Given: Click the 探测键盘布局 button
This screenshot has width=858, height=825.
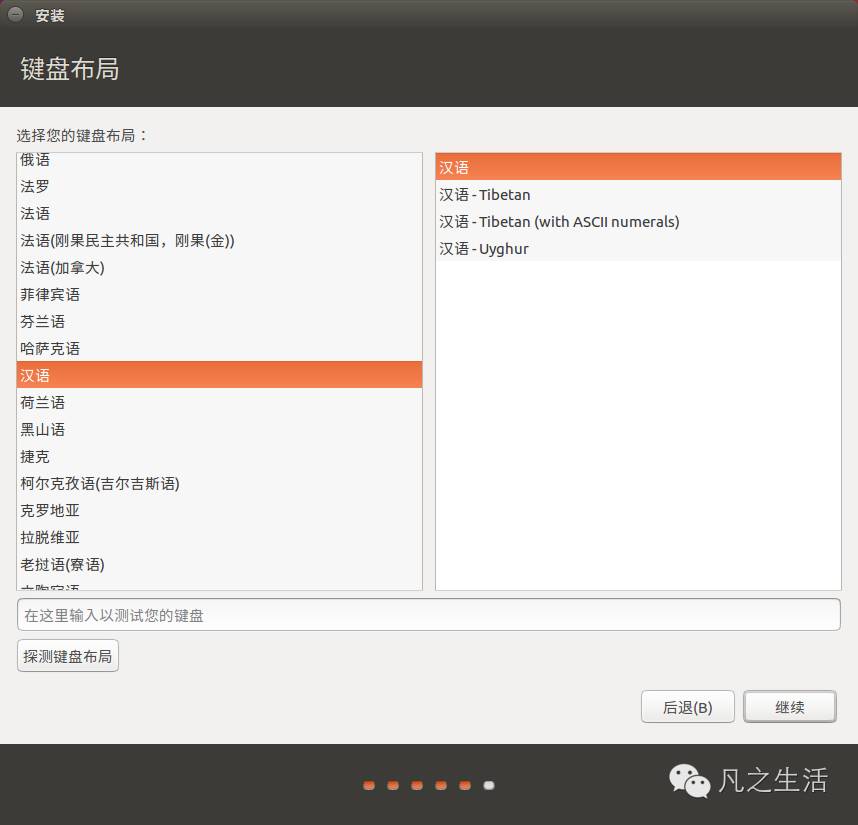Looking at the screenshot, I should click(67, 655).
